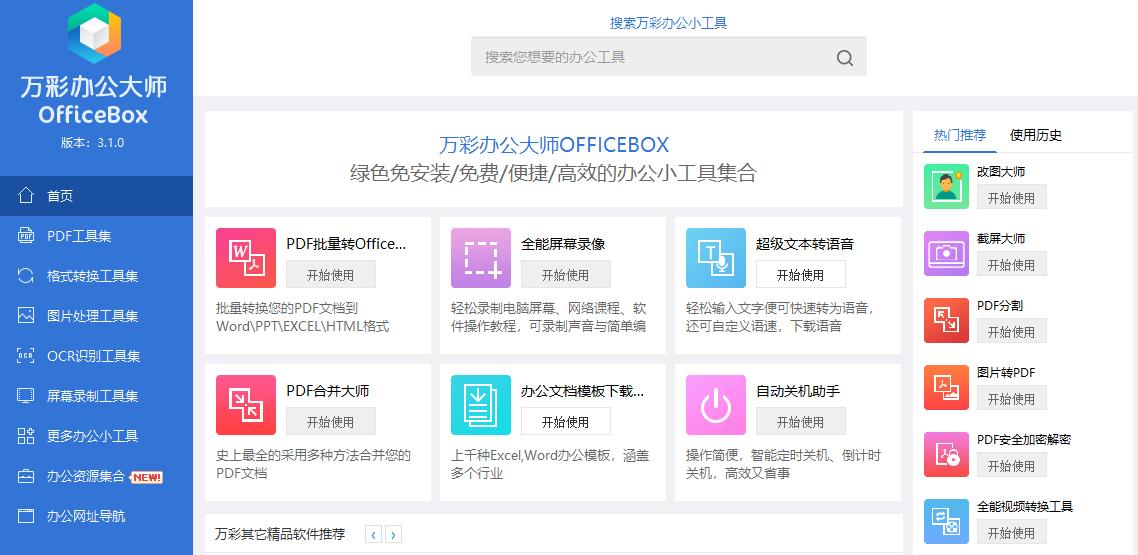Click the picture icon beside 图片处理工具集

pyautogui.click(x=26, y=316)
